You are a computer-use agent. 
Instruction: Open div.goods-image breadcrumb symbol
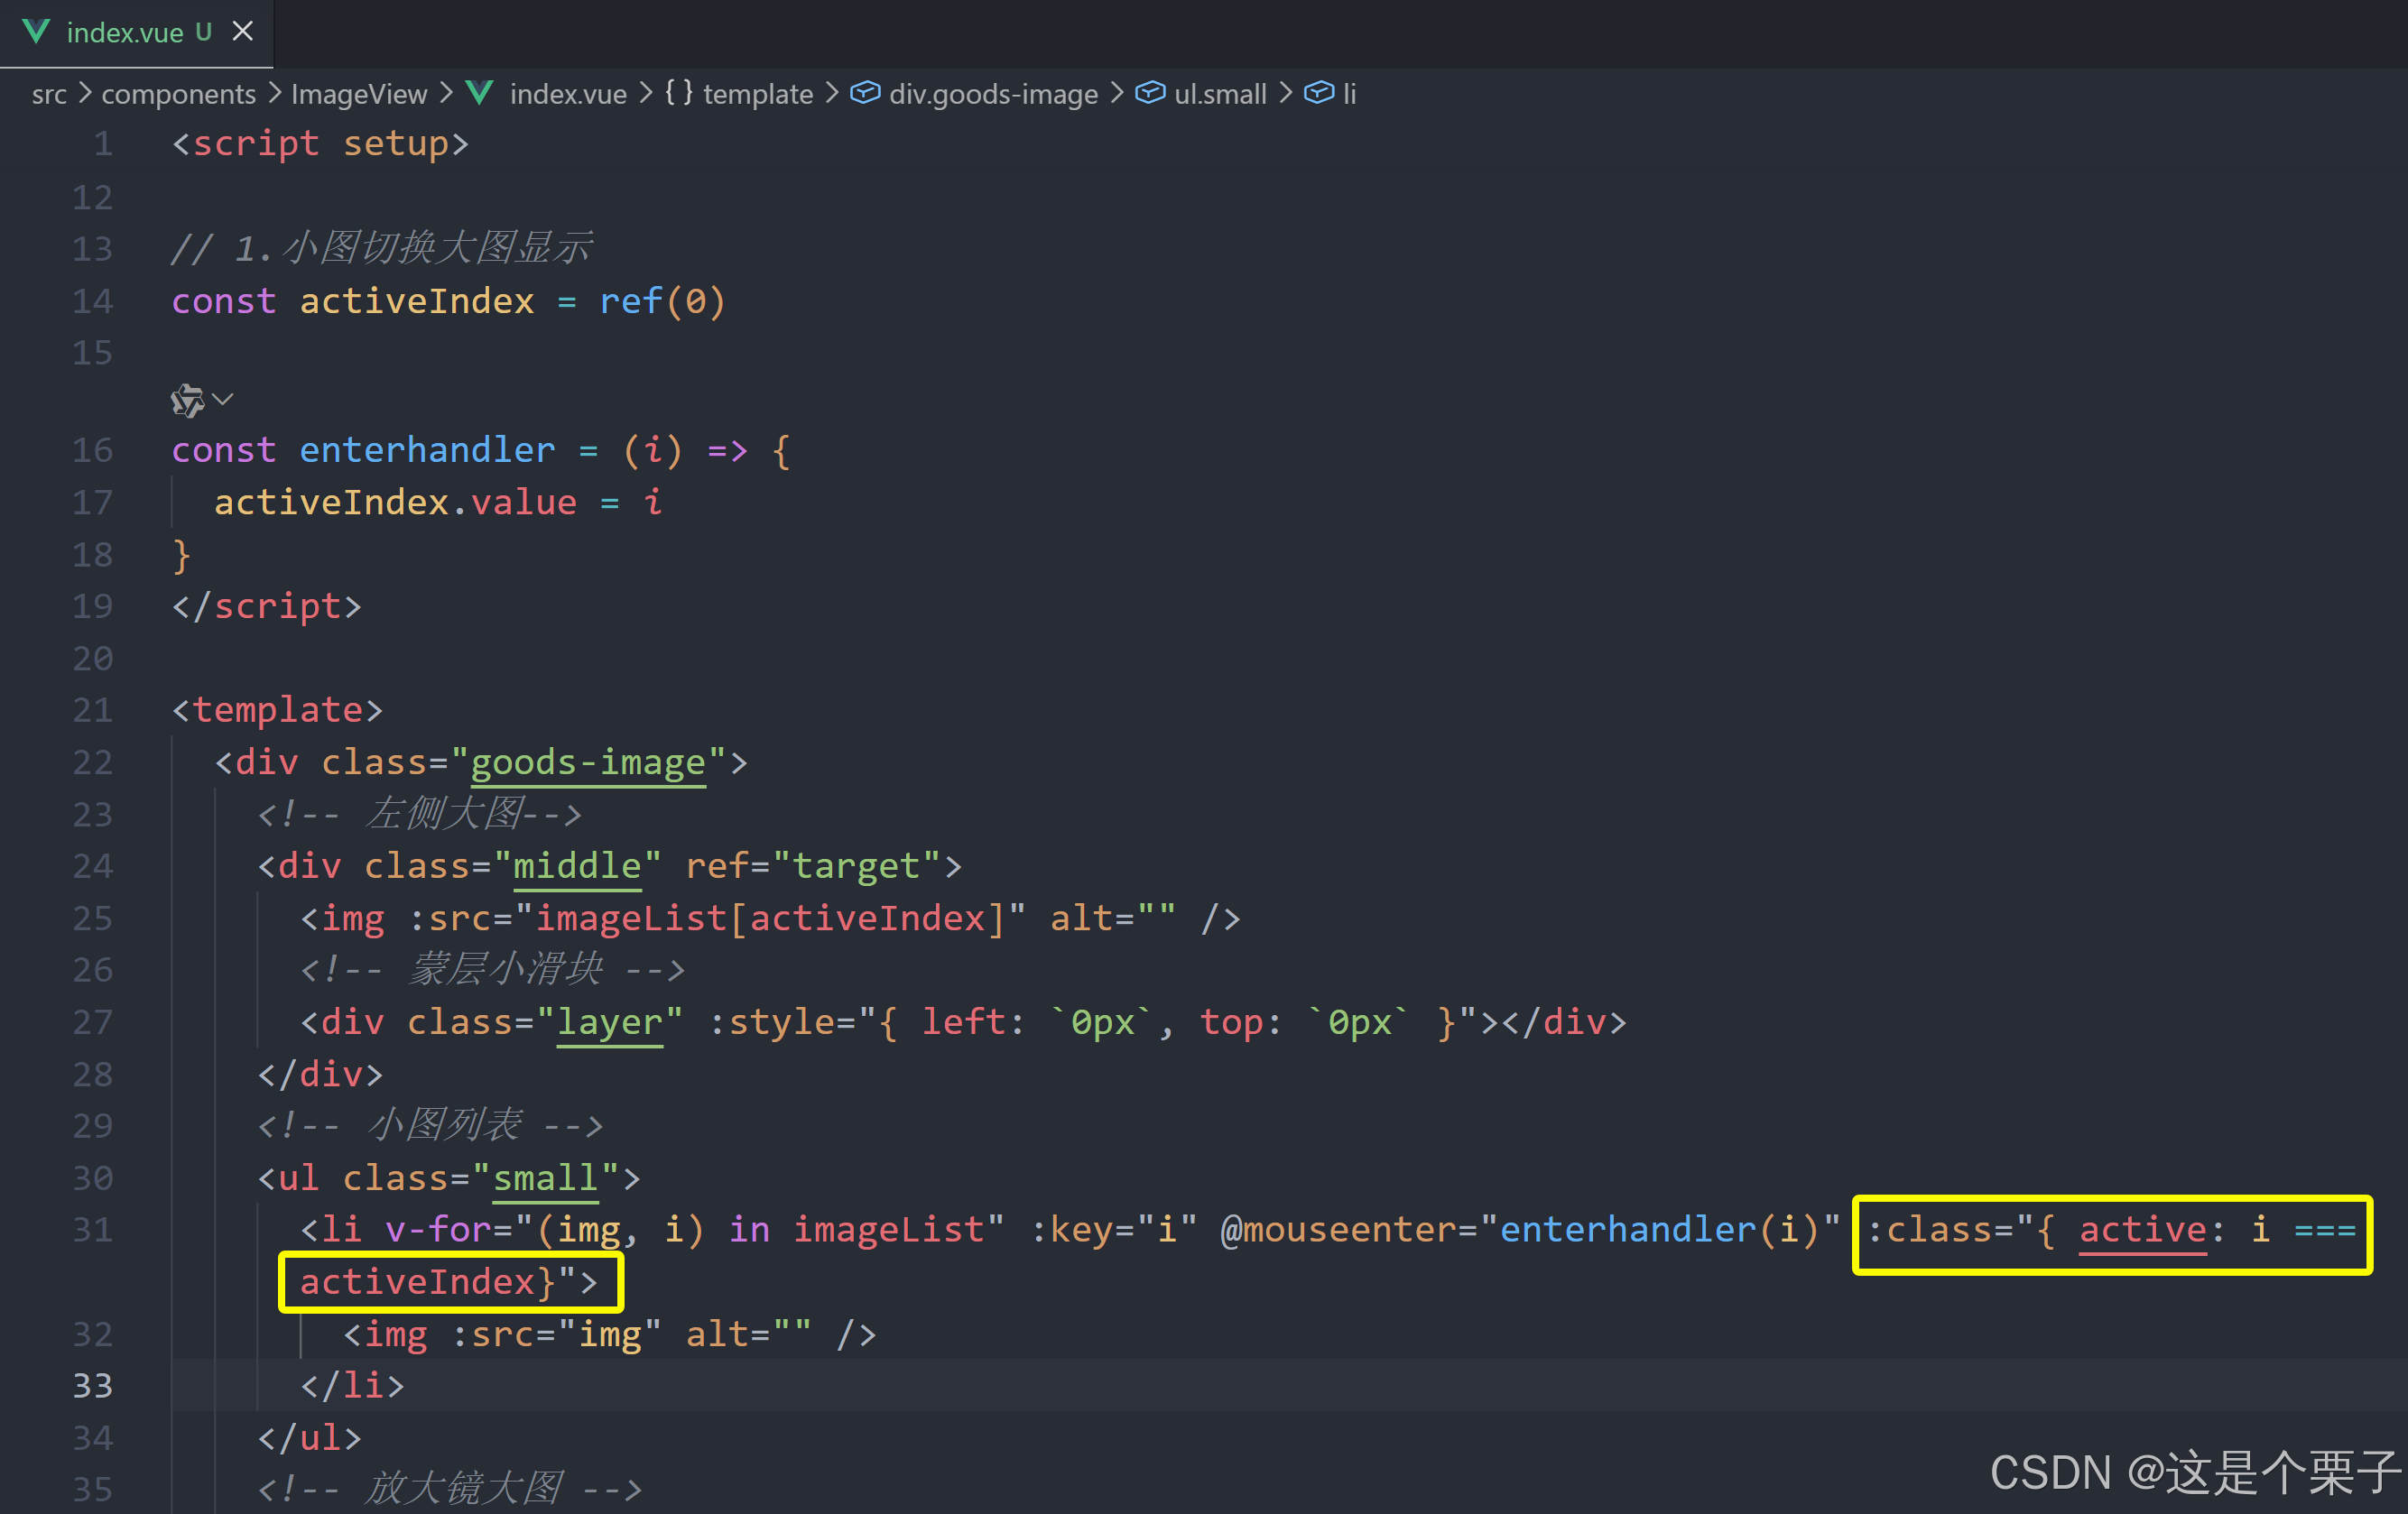(x=992, y=94)
